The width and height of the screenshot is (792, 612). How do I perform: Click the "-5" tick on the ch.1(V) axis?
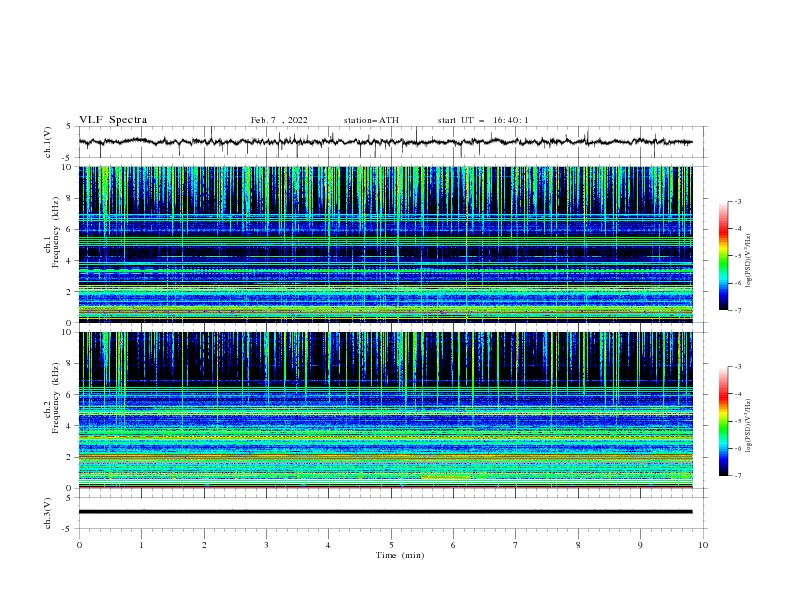click(68, 158)
